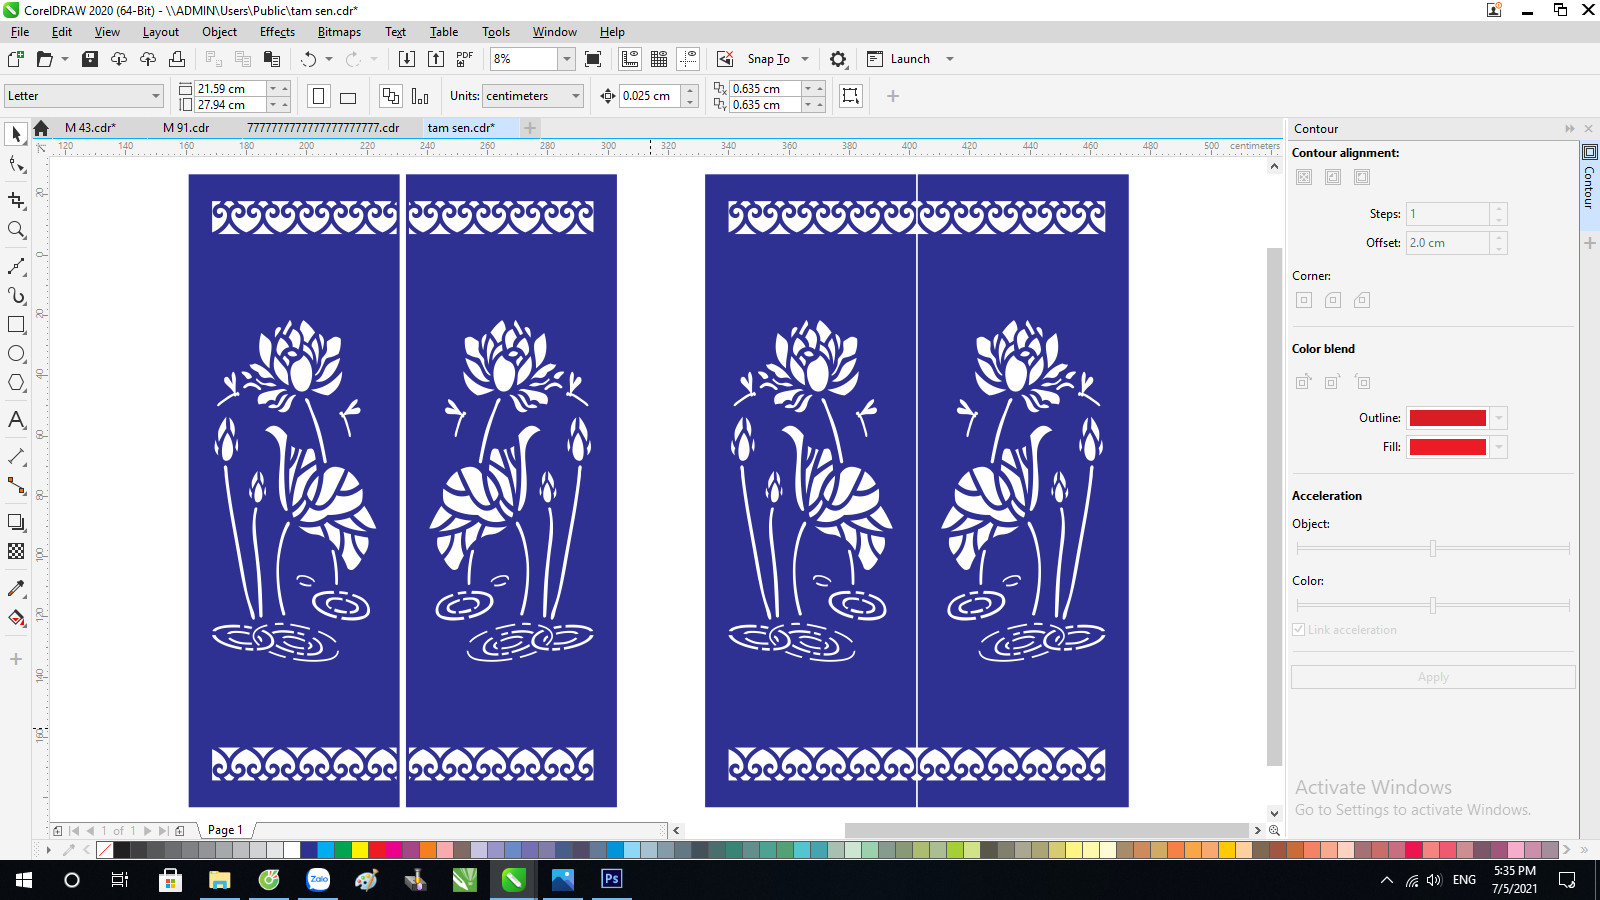This screenshot has height=900, width=1600.
Task: Pick the Crop tool
Action: pyautogui.click(x=16, y=200)
